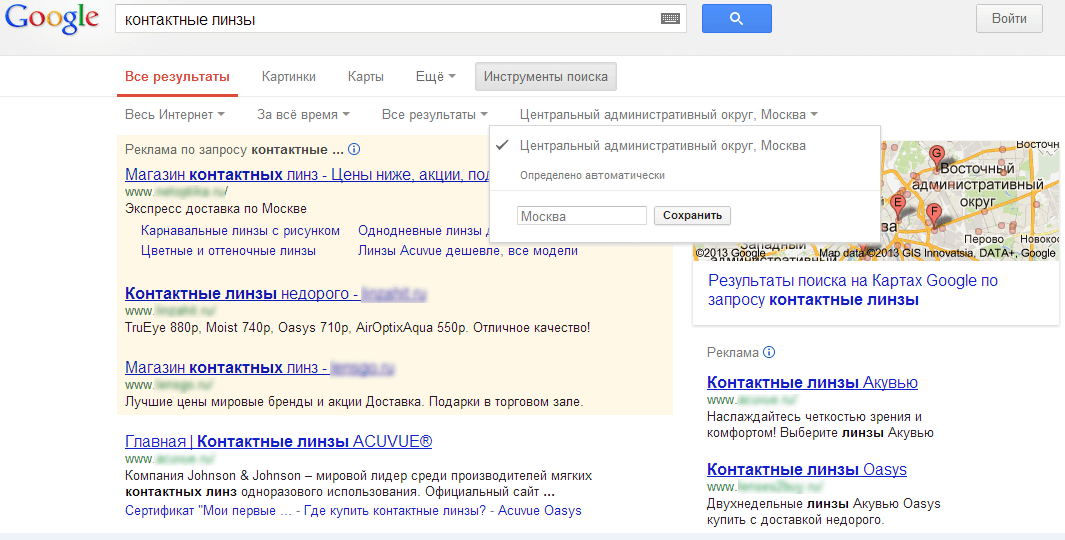
Task: Open 'Результаты поиска на Картах Google' link
Action: pos(853,290)
